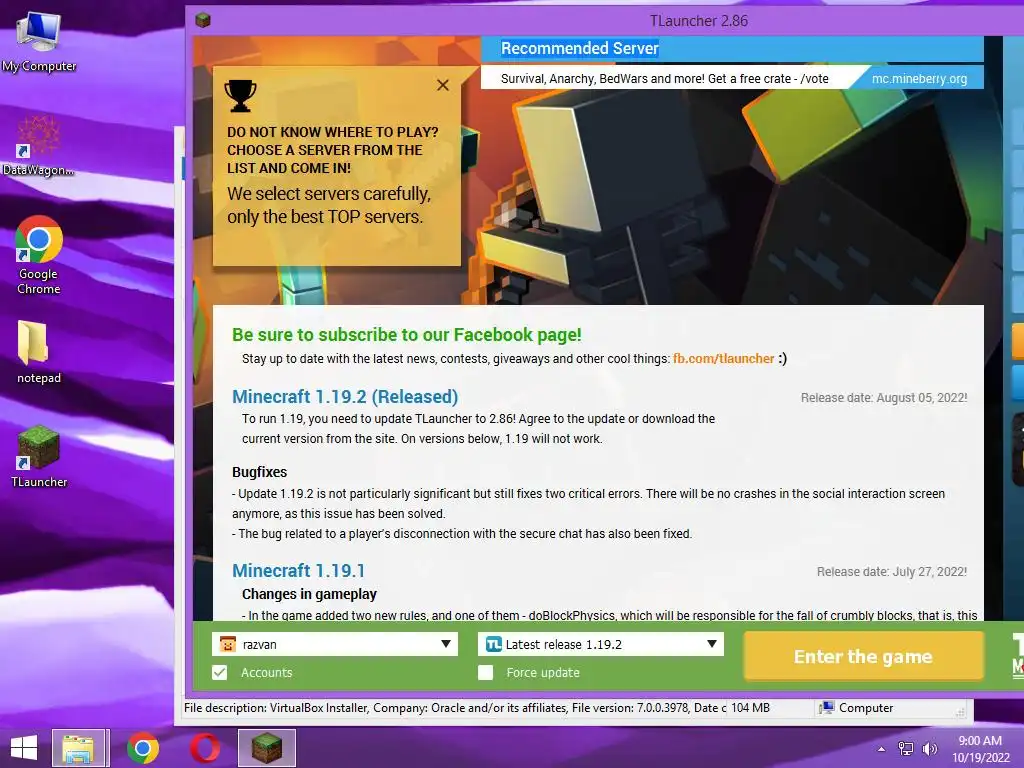Click Release date: August 05, 2022 text
The image size is (1024, 768).
point(884,398)
